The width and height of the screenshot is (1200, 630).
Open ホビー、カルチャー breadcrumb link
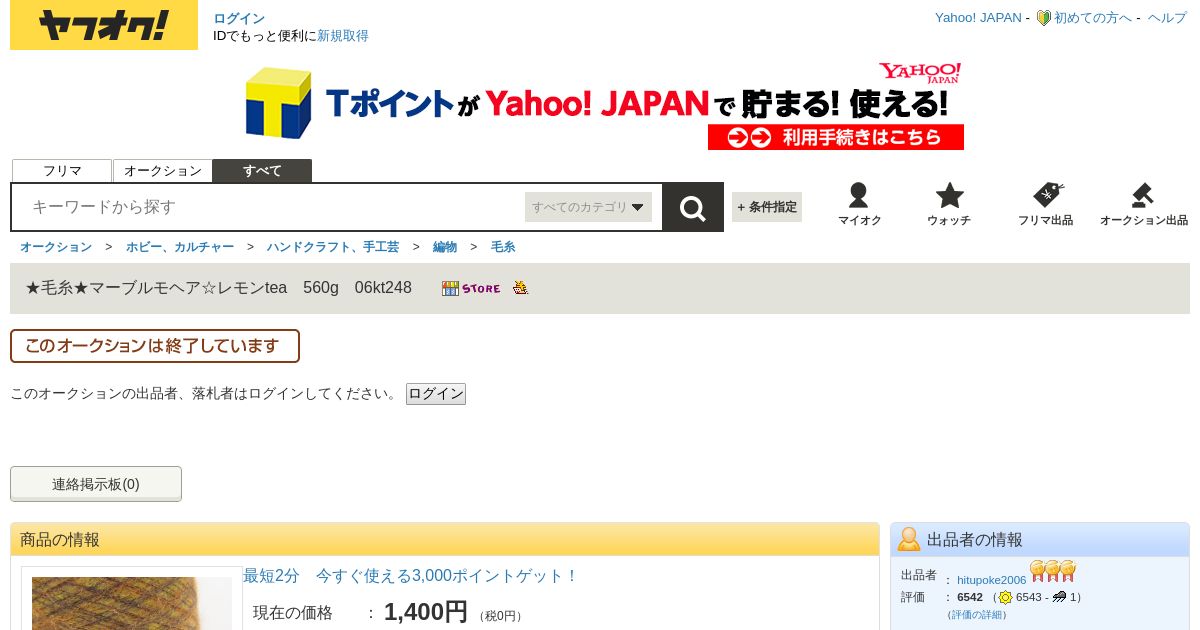180,247
